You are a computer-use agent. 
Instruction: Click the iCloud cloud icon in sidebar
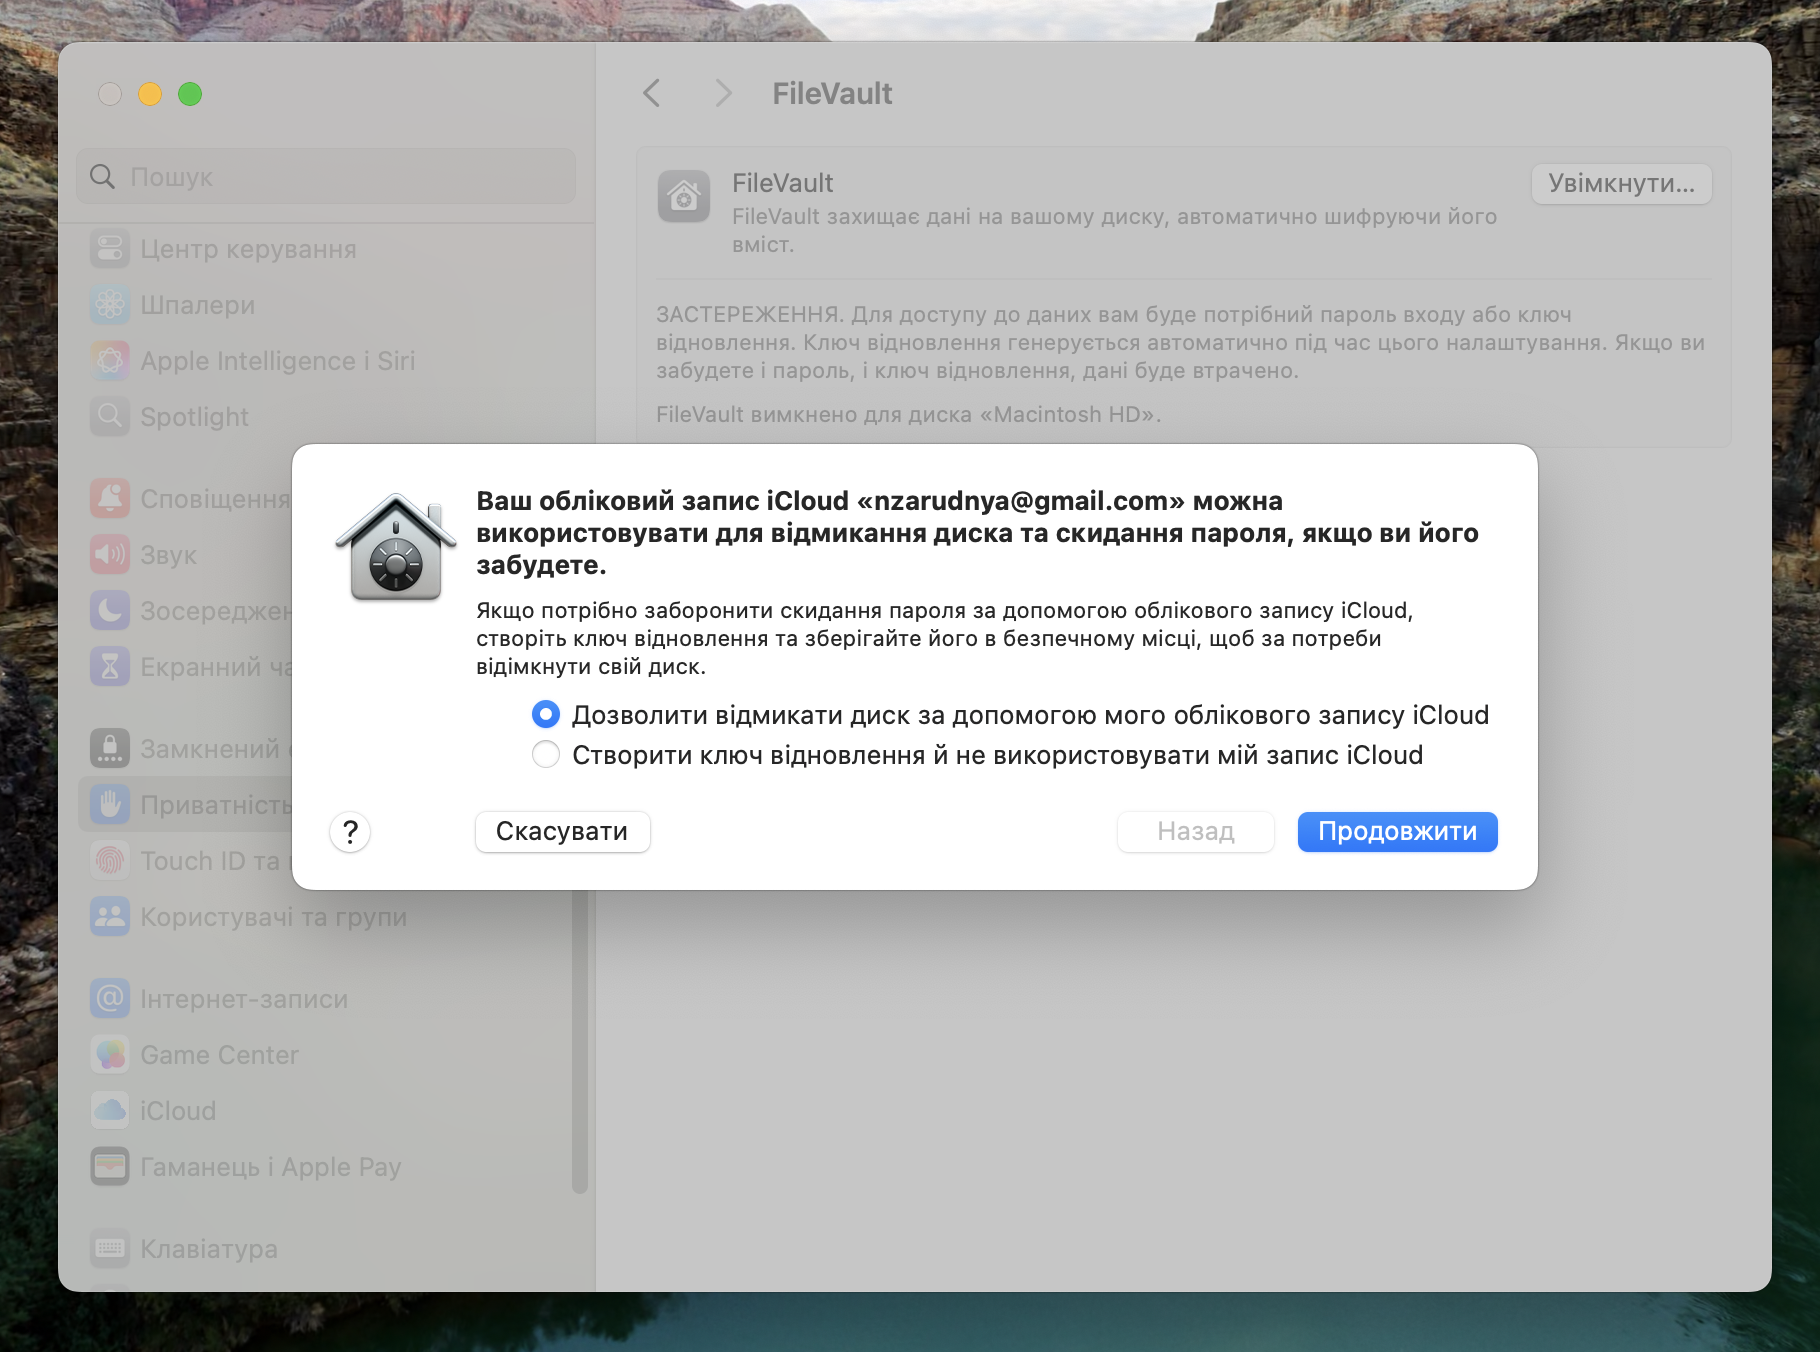[110, 1111]
